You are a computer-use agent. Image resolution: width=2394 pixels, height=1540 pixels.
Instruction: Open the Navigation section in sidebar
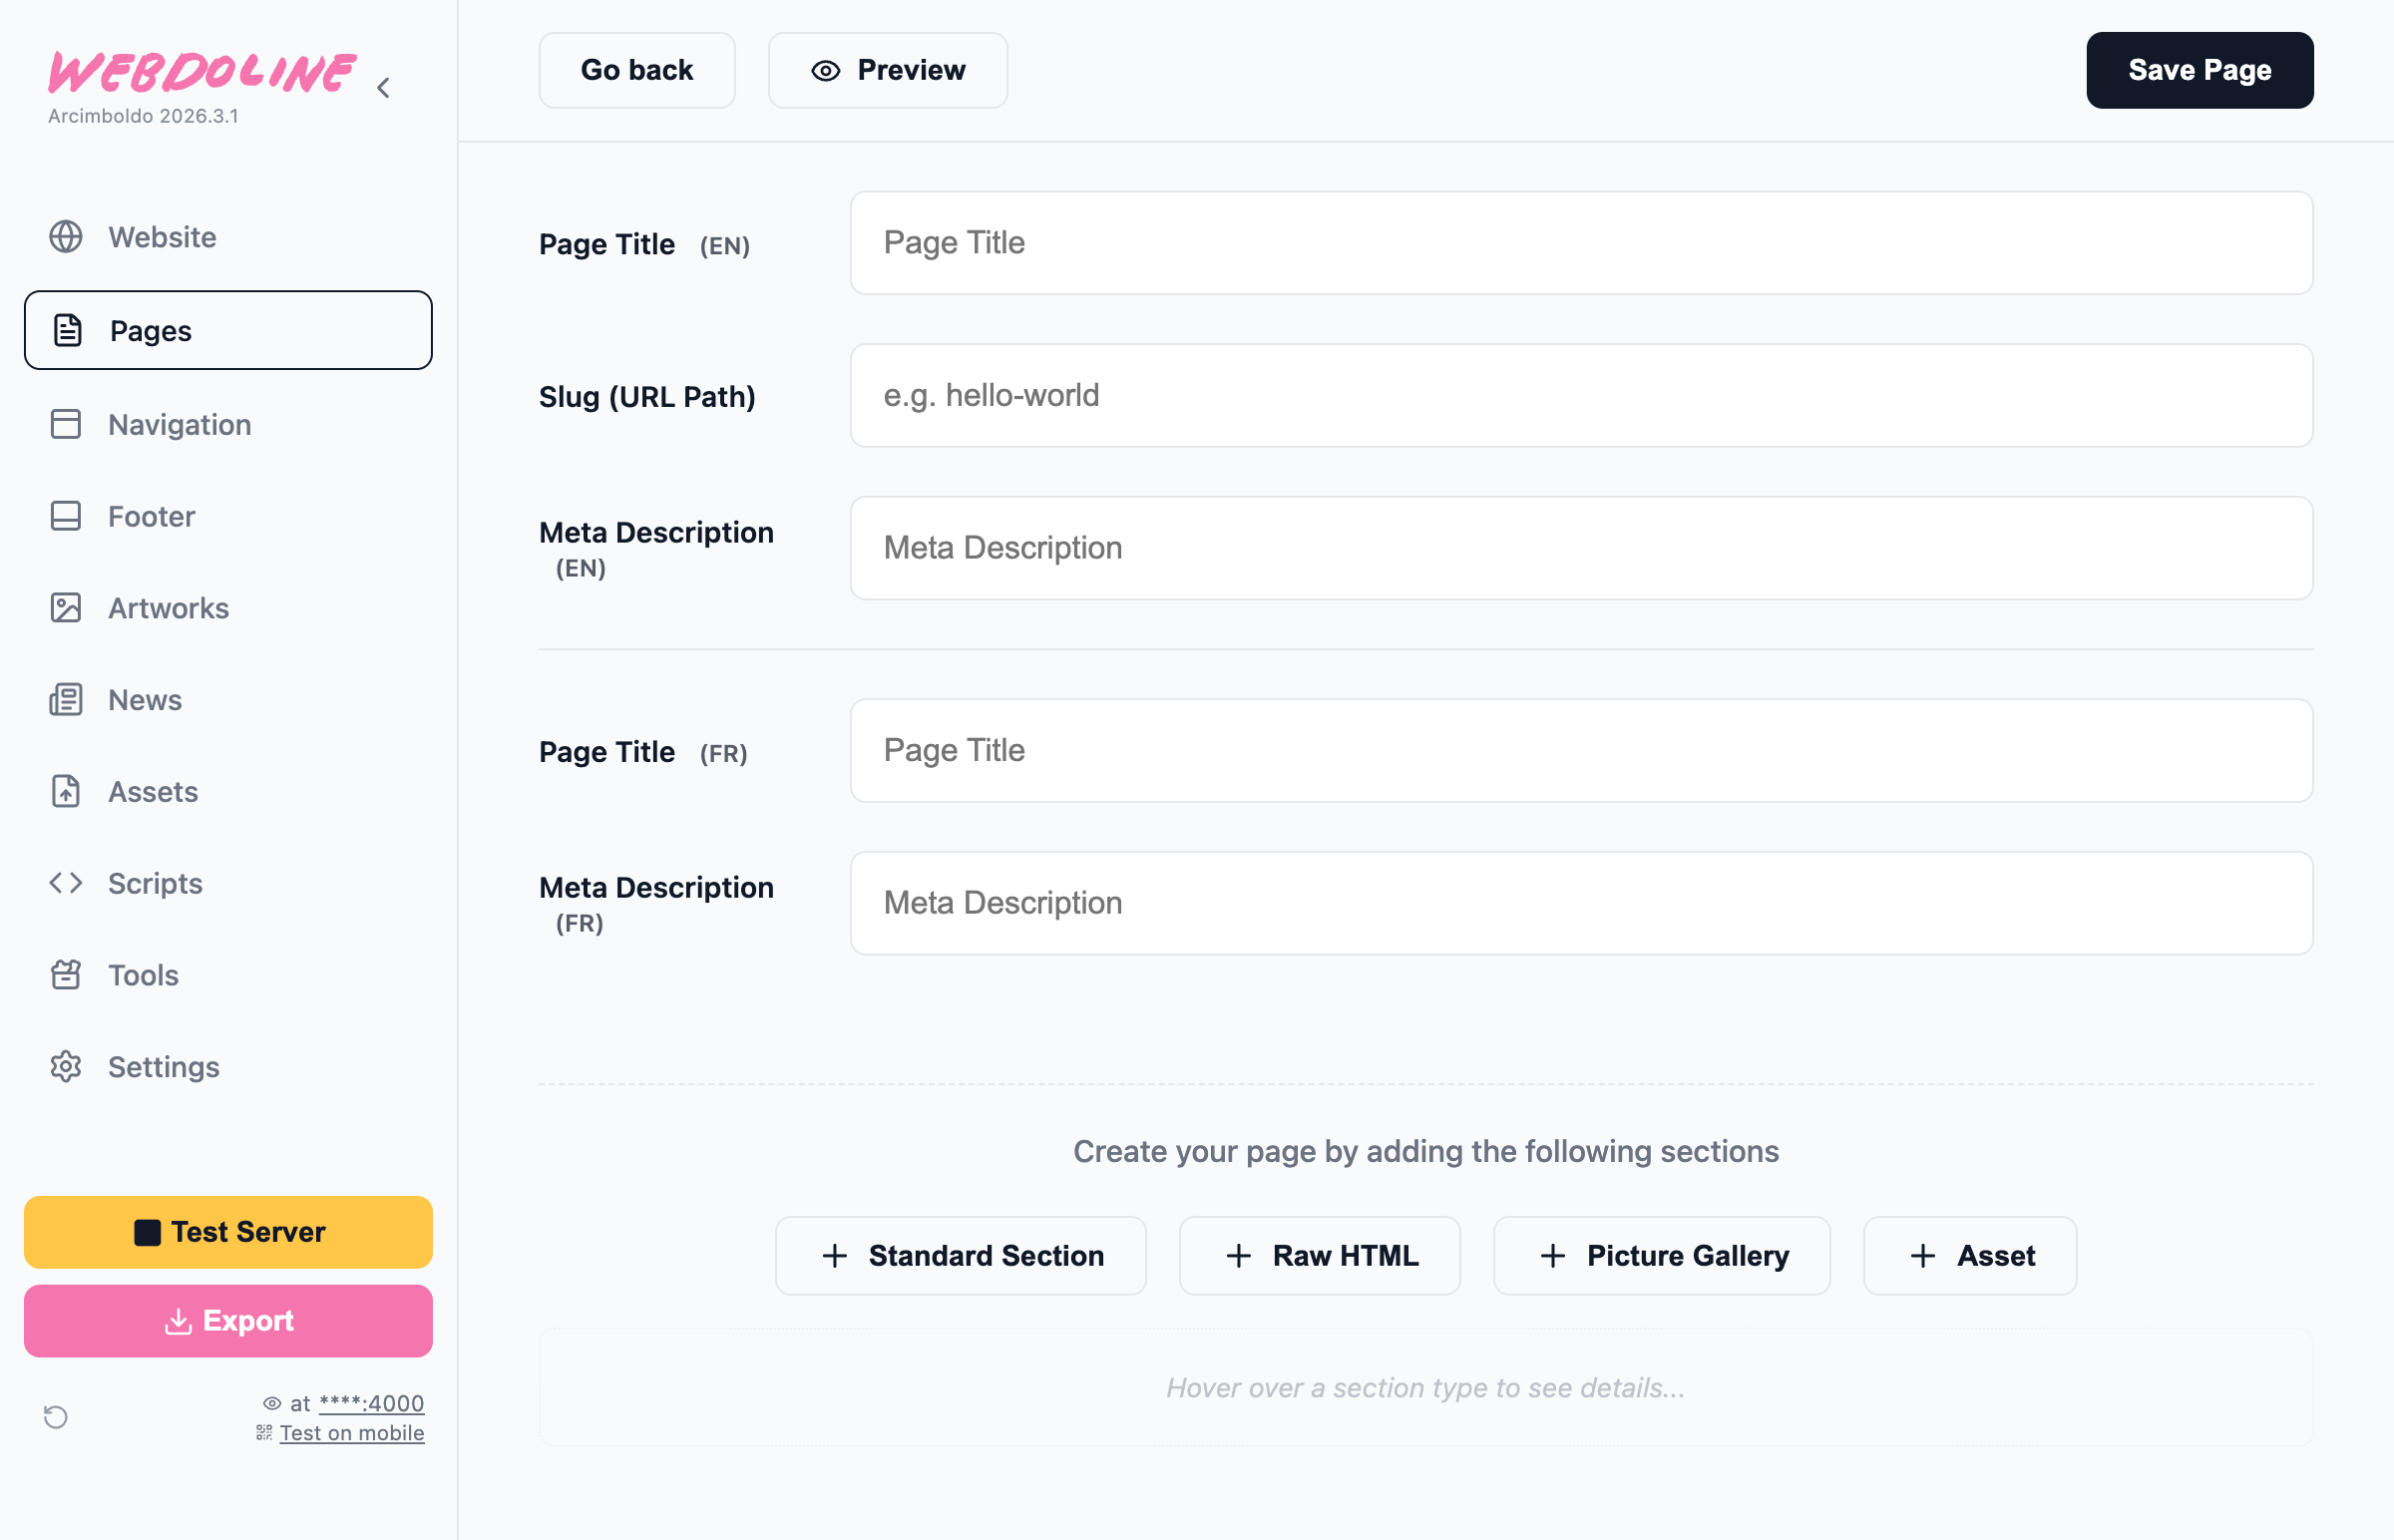click(180, 424)
